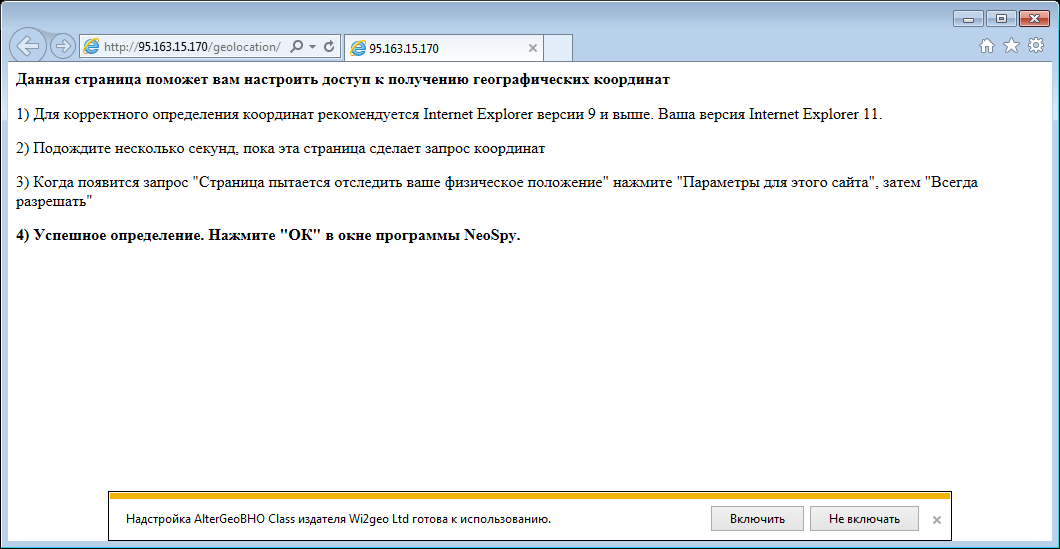Image resolution: width=1060 pixels, height=549 pixels.
Task: Click the Не включать button
Action: (x=864, y=519)
